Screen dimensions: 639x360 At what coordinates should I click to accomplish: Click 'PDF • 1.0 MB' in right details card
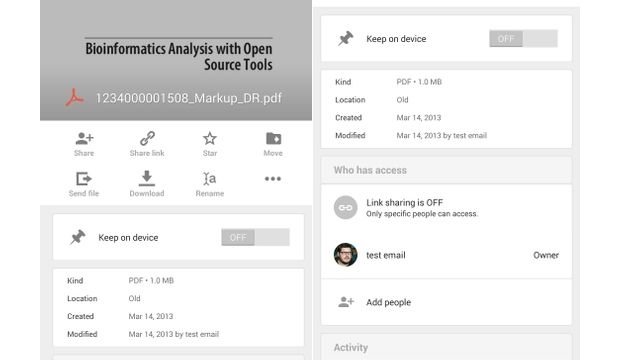pyautogui.click(x=419, y=82)
